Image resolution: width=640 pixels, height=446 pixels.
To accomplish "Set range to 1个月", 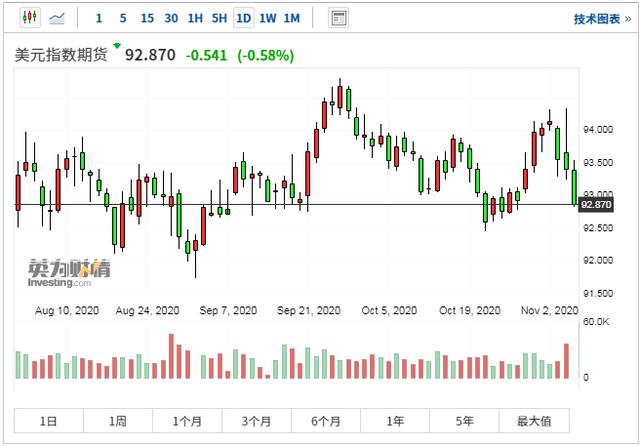I will [x=187, y=421].
